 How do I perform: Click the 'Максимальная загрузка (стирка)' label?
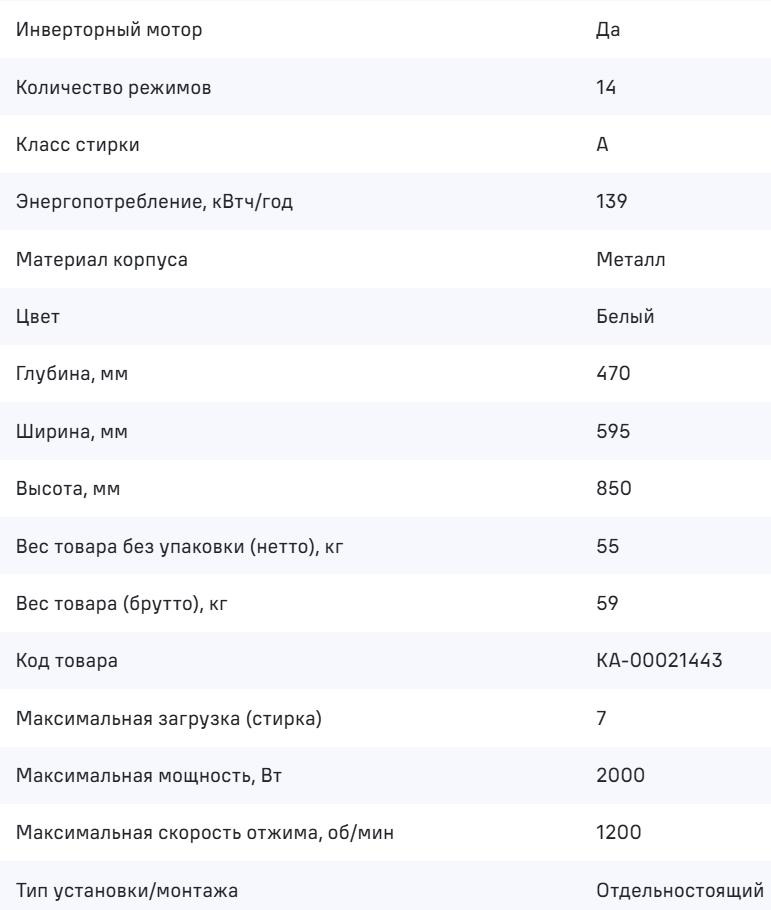[169, 719]
